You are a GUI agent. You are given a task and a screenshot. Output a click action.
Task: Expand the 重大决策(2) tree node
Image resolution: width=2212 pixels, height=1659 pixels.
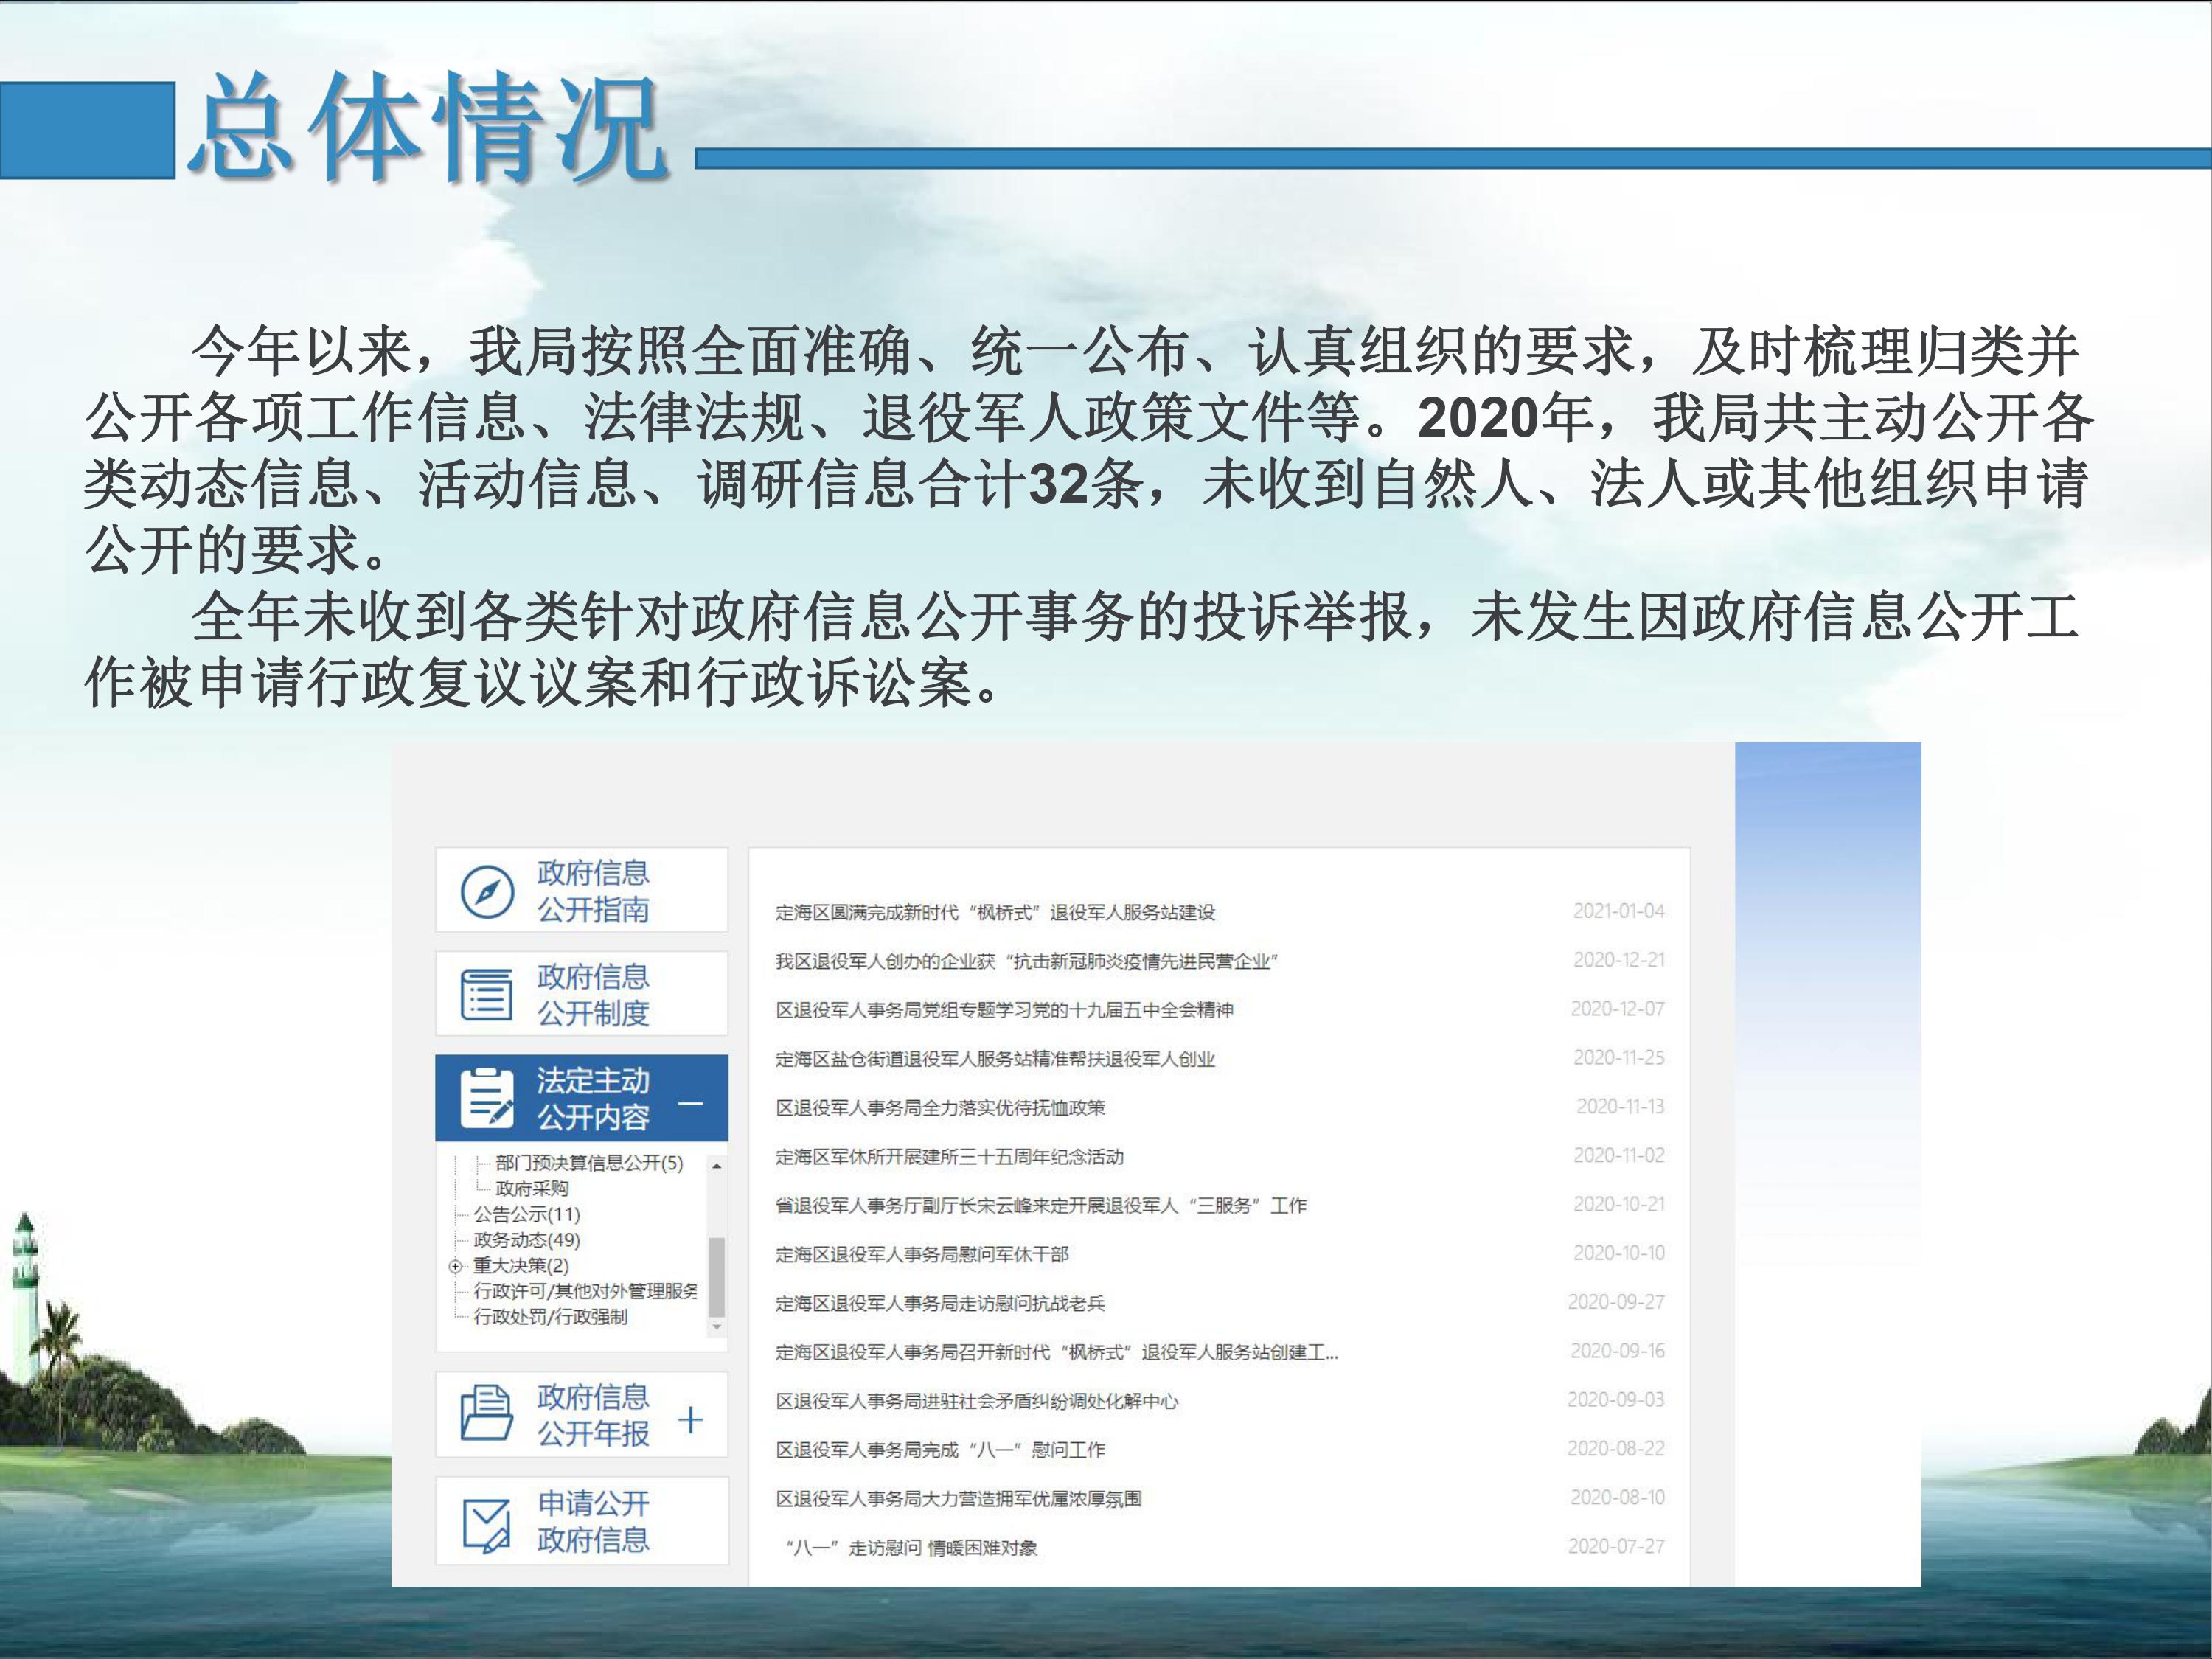[x=456, y=1266]
